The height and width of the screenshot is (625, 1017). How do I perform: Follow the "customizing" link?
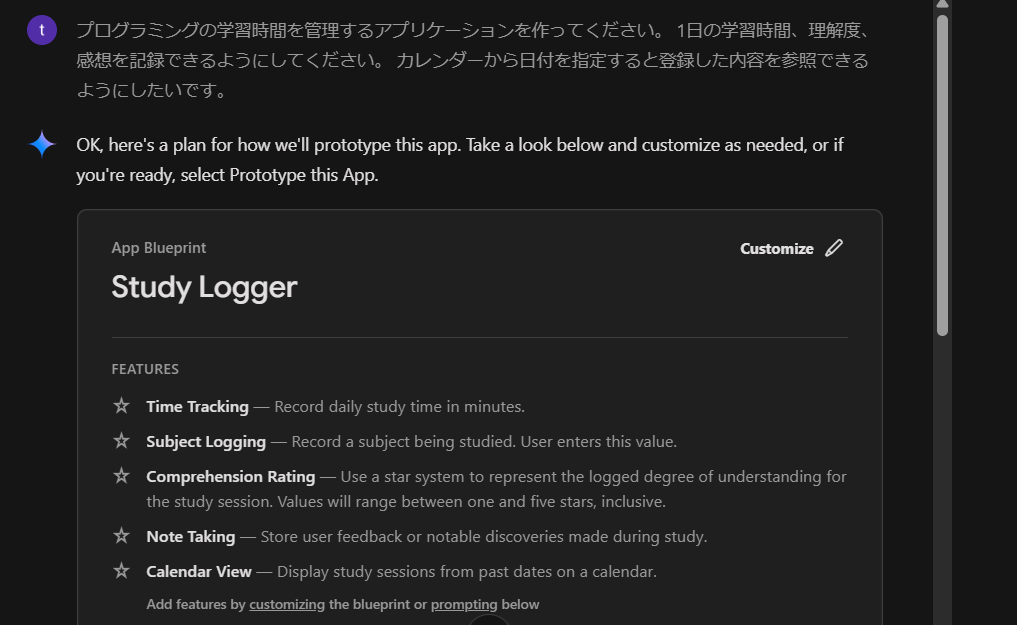[x=287, y=604]
